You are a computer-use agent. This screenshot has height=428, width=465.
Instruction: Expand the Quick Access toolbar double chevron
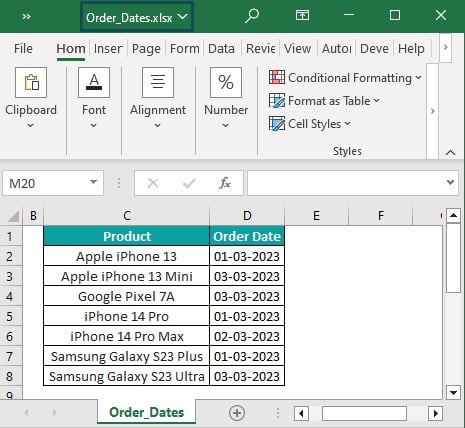(x=26, y=16)
